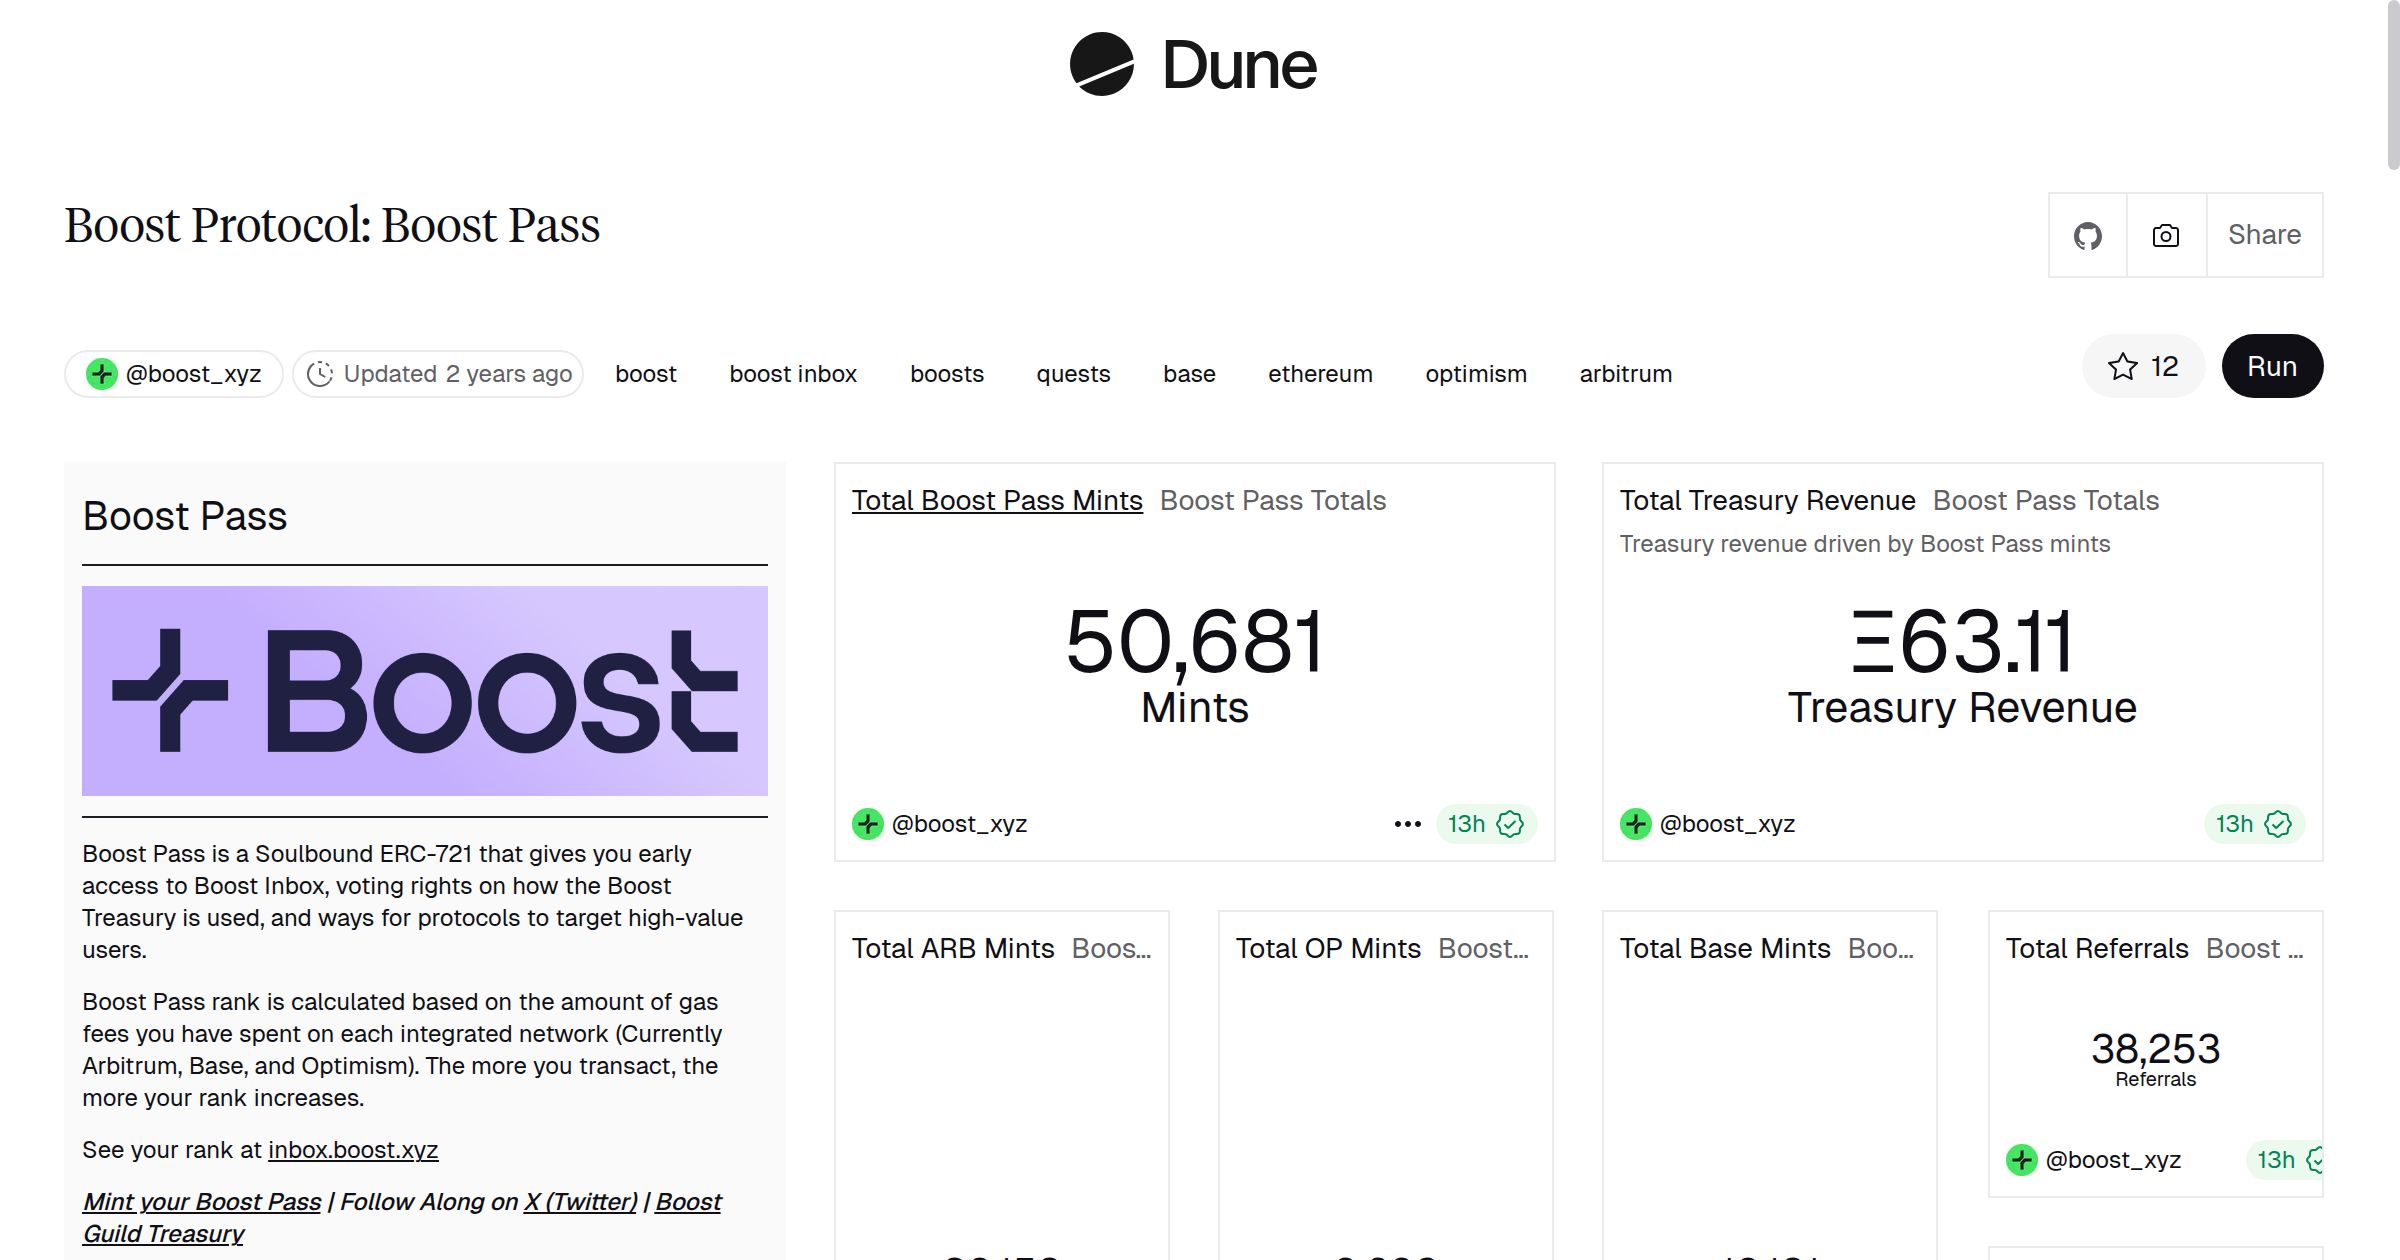The width and height of the screenshot is (2400, 1260).
Task: Open the ellipsis options on Total Boost Pass Mints
Action: [1406, 823]
